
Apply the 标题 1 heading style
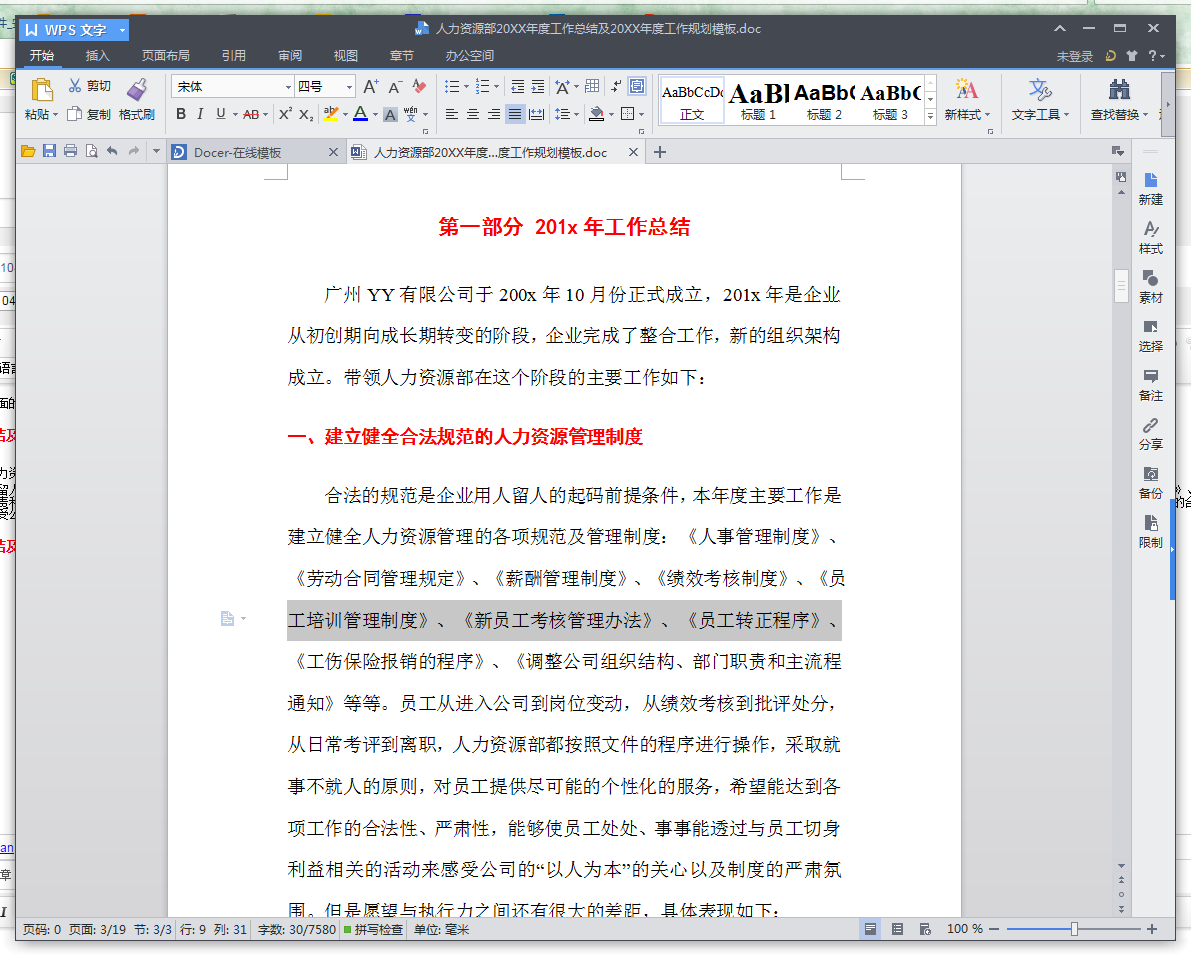758,100
